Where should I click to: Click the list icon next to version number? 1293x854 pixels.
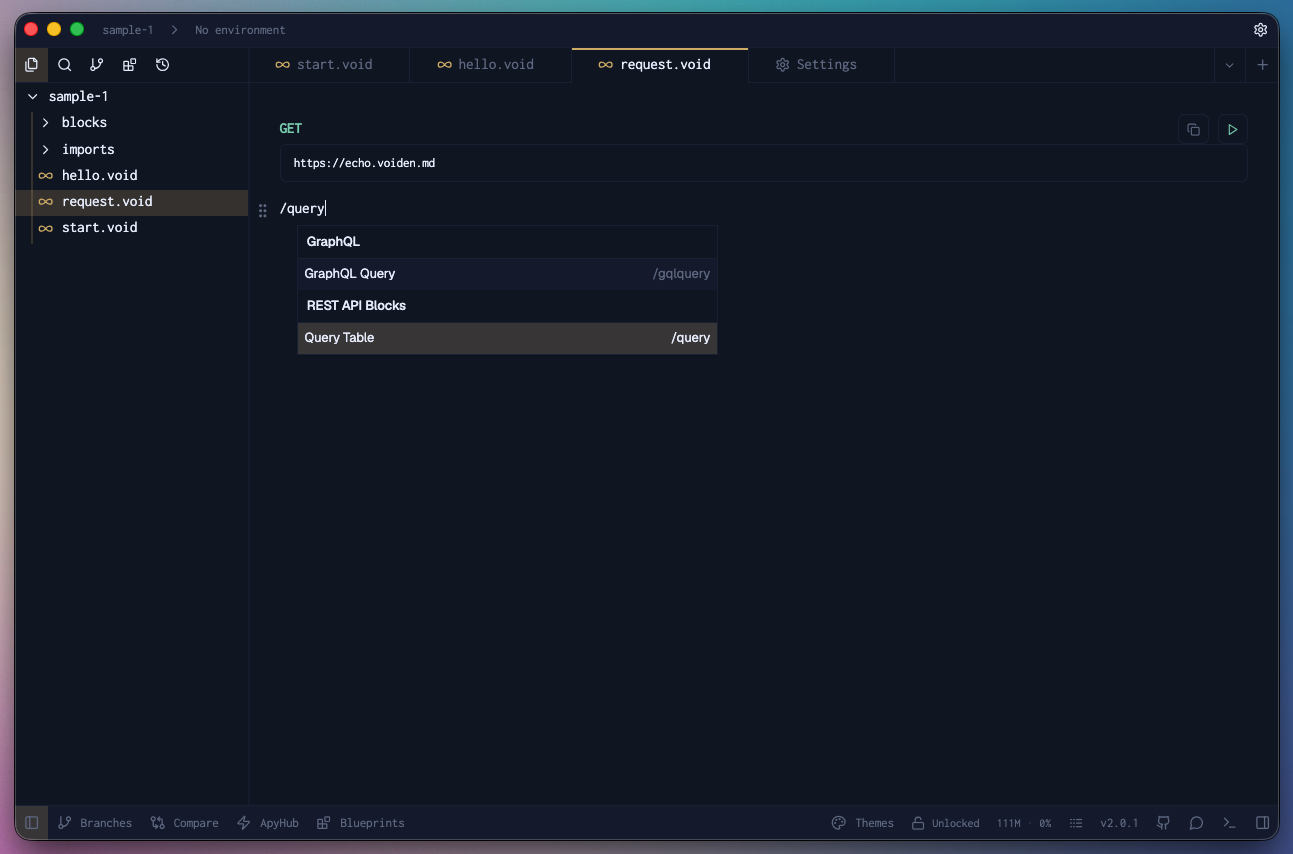1076,823
